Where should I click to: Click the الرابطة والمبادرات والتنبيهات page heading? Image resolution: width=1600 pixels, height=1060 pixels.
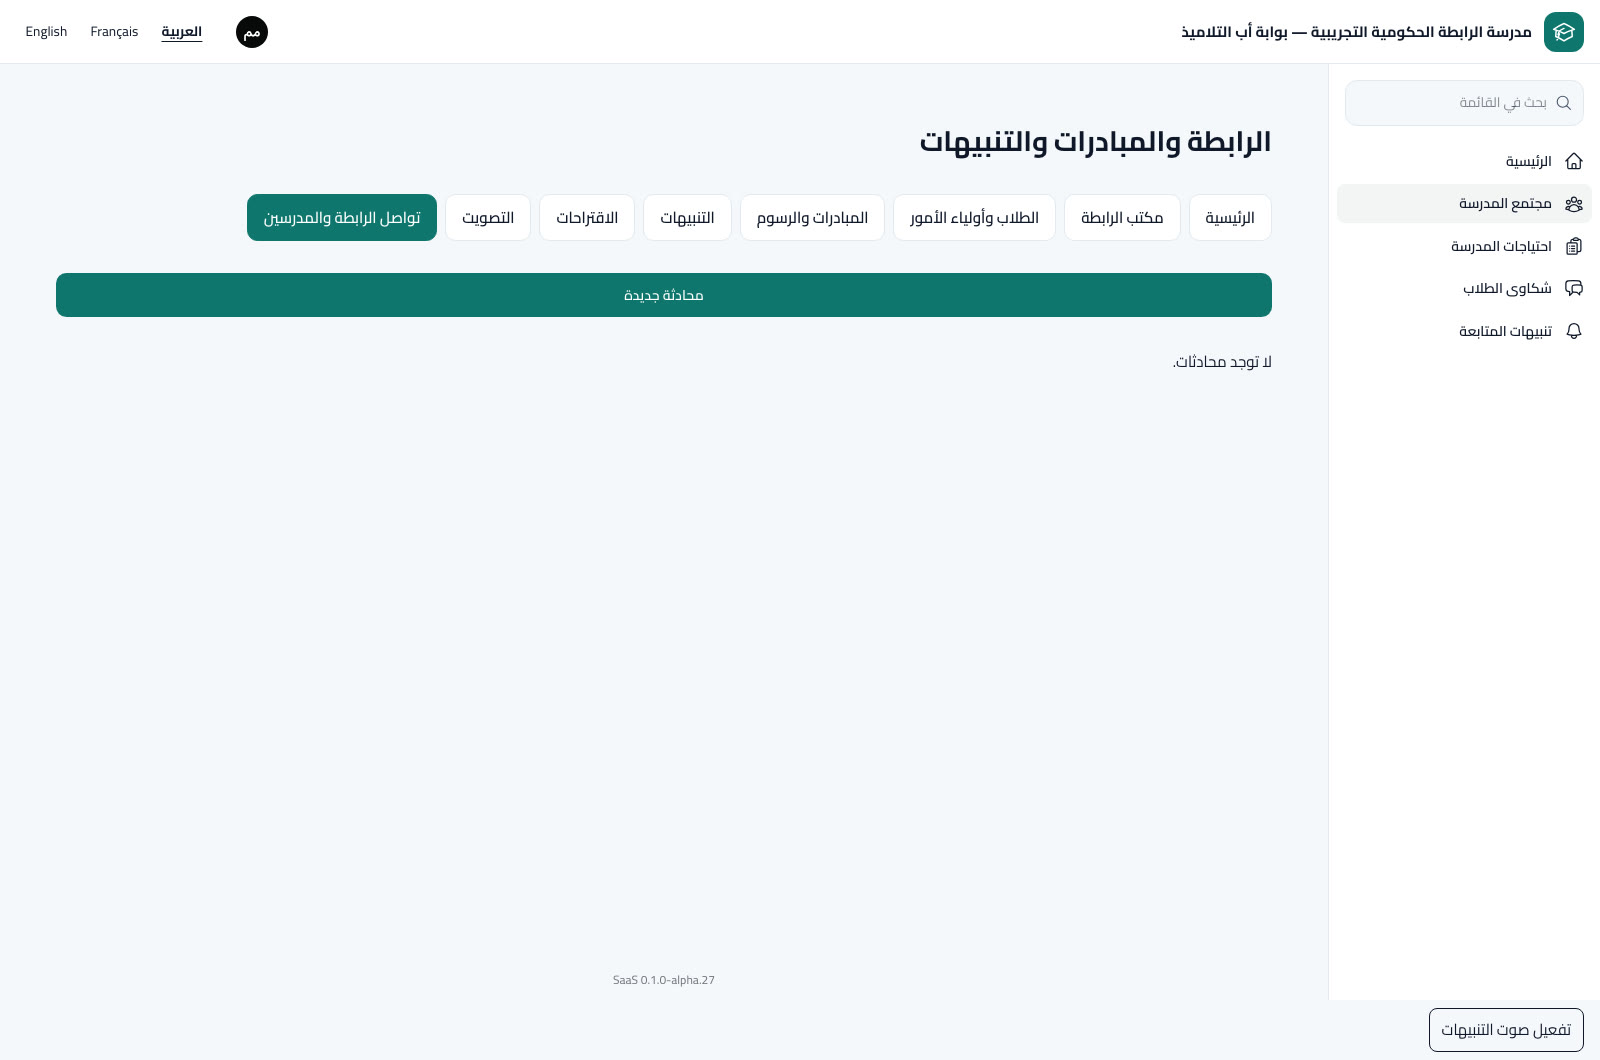click(x=1095, y=142)
